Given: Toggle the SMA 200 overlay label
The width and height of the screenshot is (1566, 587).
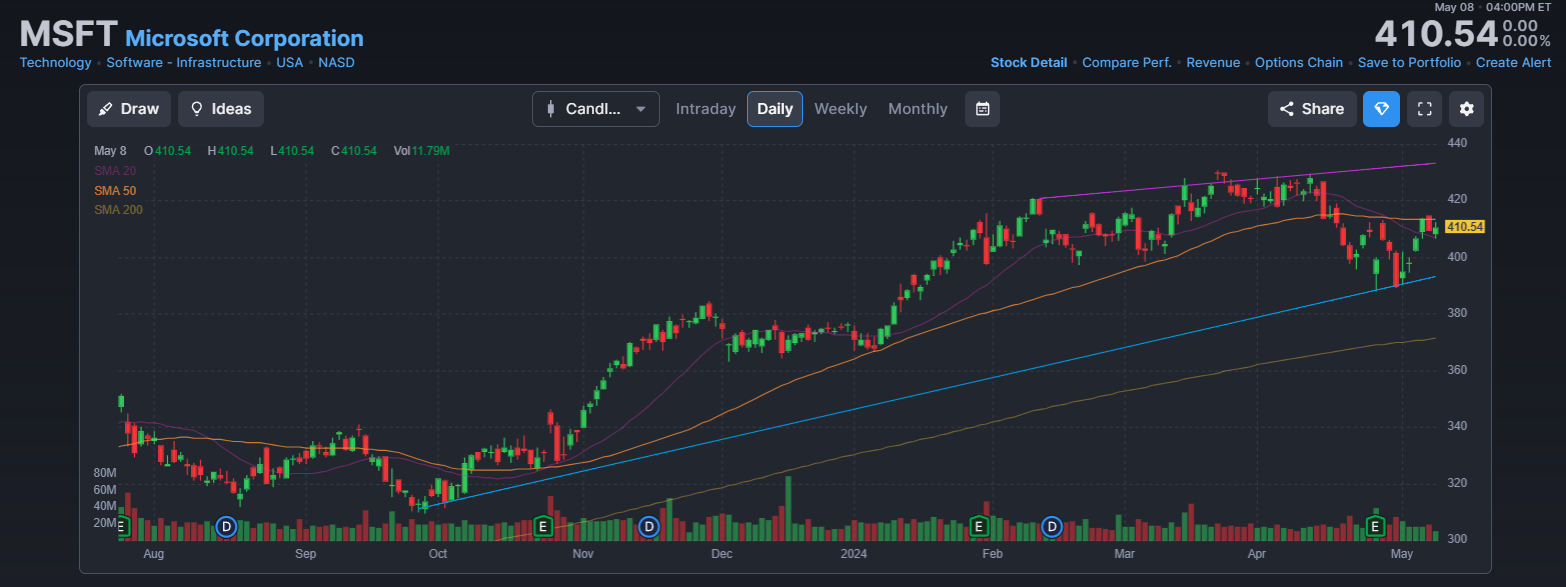Looking at the screenshot, I should 118,210.
